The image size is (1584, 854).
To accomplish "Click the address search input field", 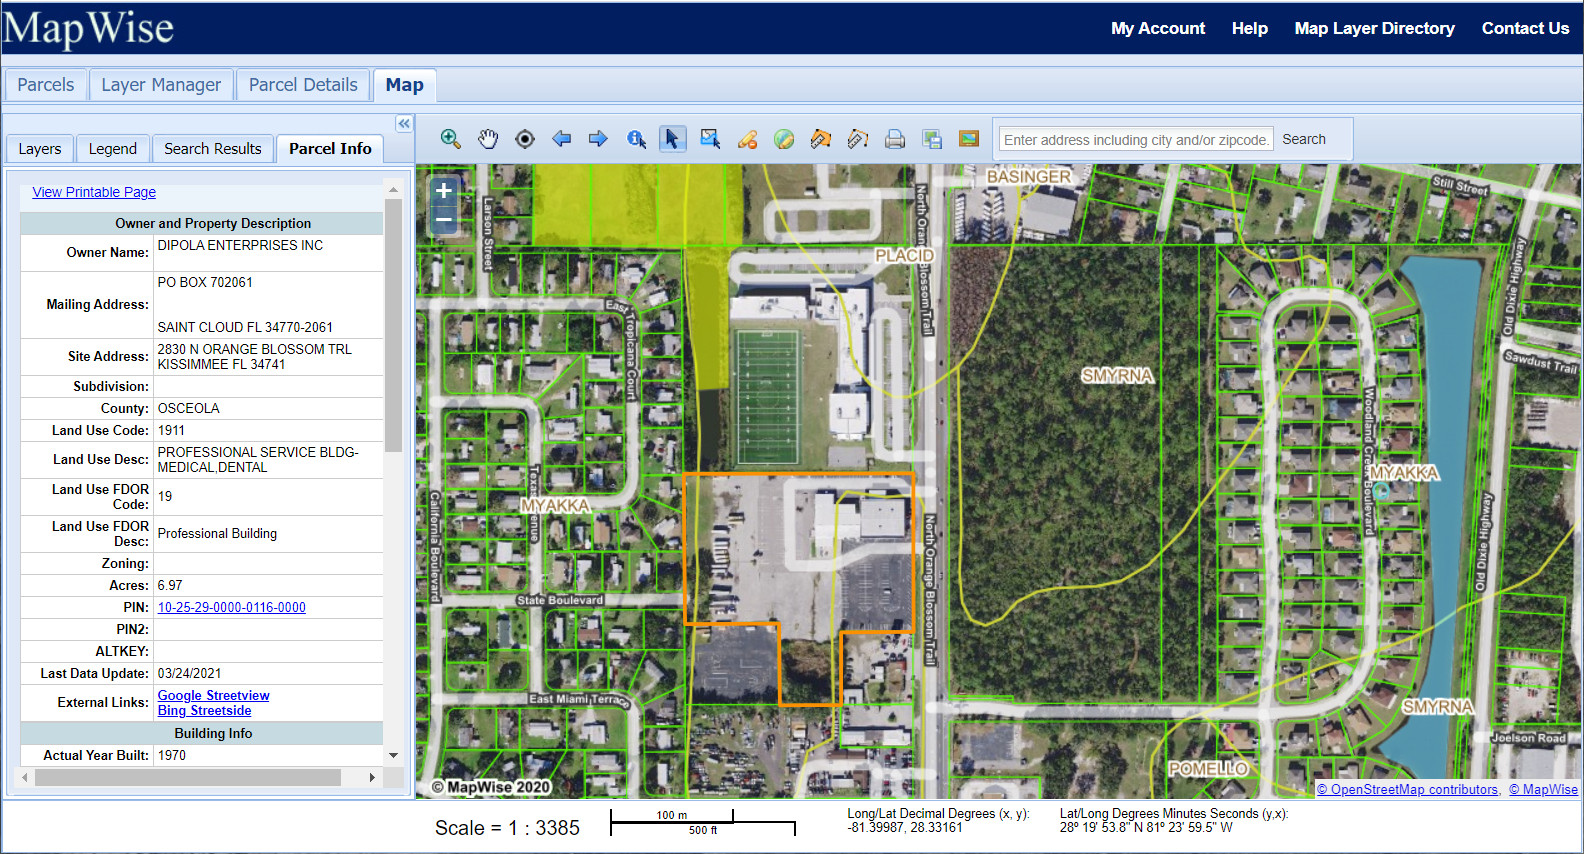I will point(1137,140).
